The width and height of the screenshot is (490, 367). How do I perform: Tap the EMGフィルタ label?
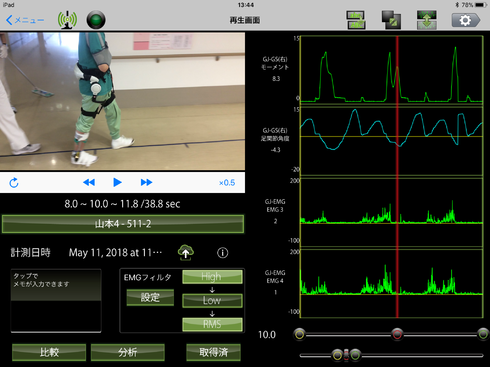[147, 277]
